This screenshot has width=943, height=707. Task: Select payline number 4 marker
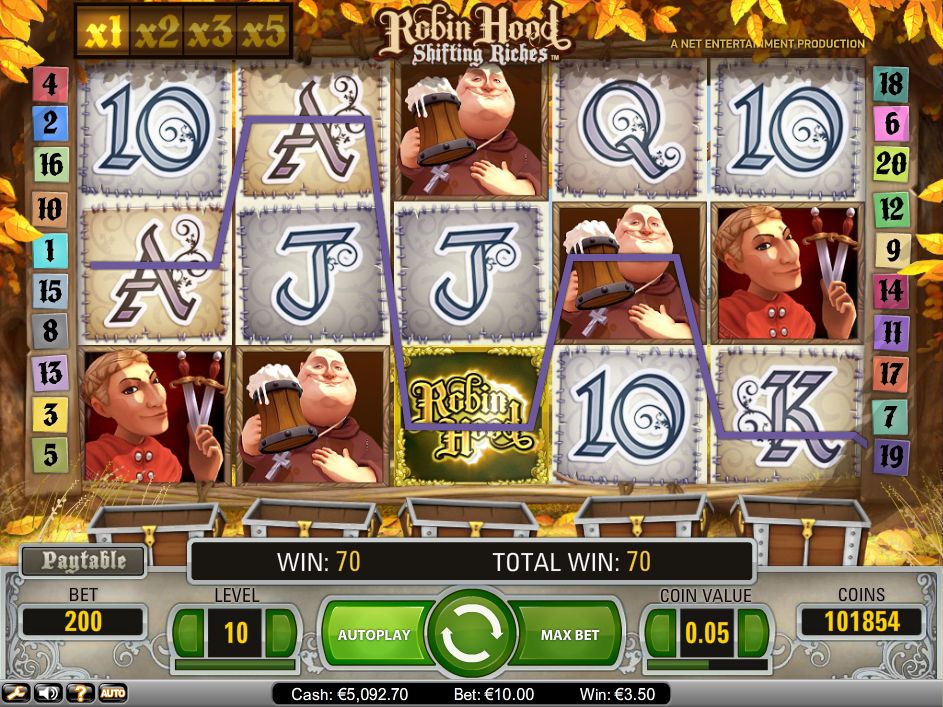tap(50, 84)
